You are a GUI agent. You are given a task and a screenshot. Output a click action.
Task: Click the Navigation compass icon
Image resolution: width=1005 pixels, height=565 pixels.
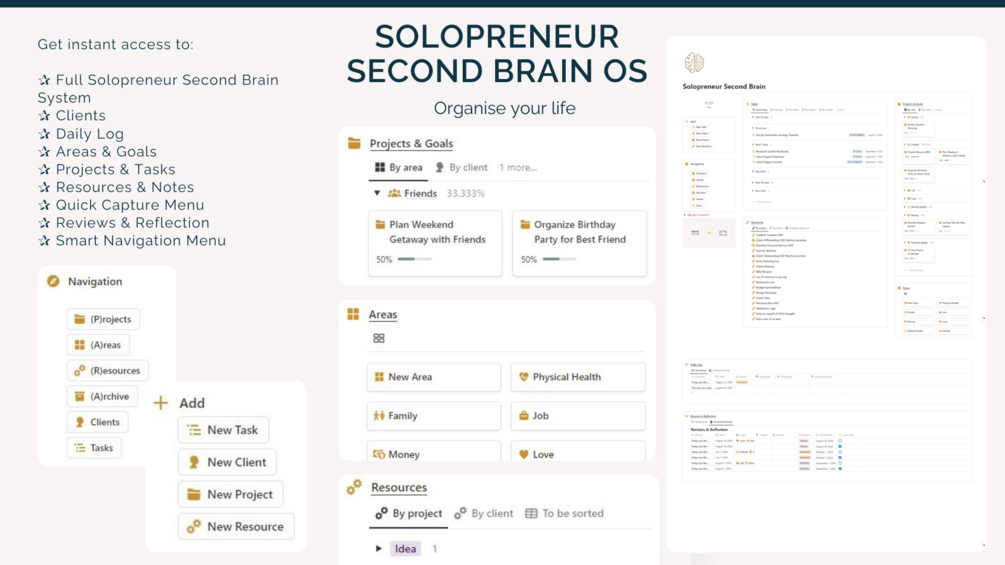pos(53,282)
